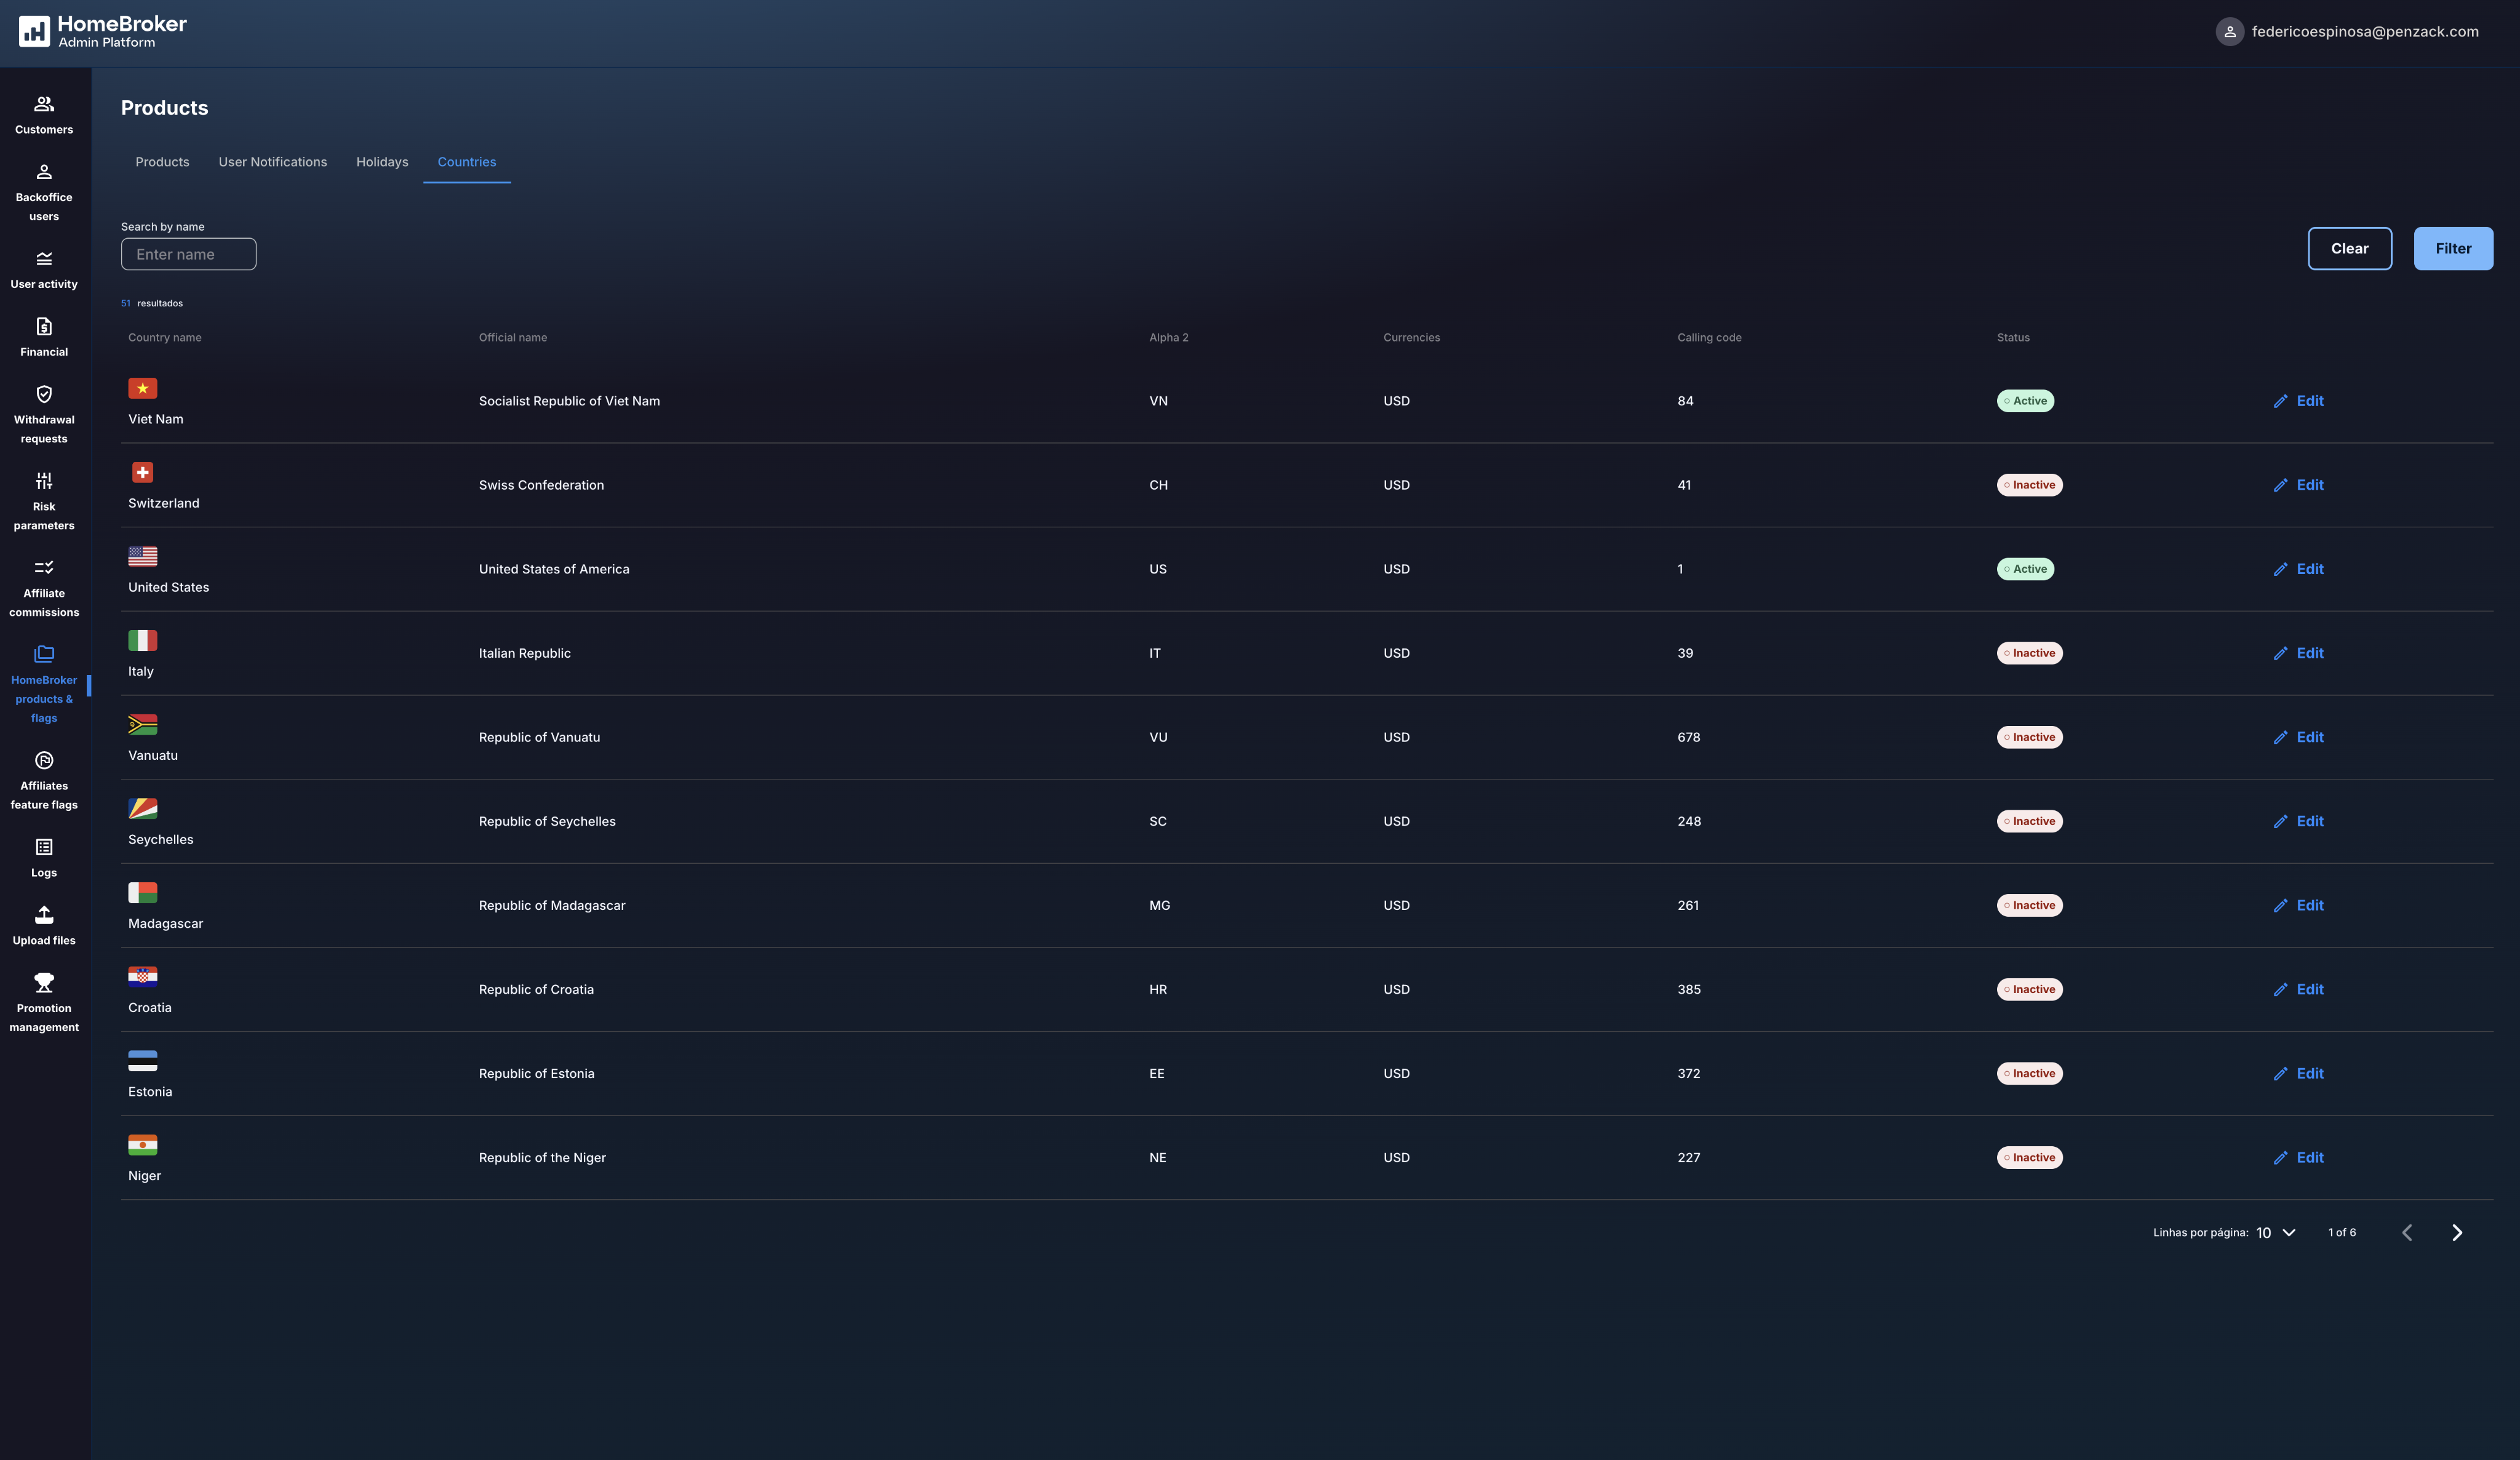Open Withdrawal requests shield icon
2520x1460 pixels.
click(44, 394)
